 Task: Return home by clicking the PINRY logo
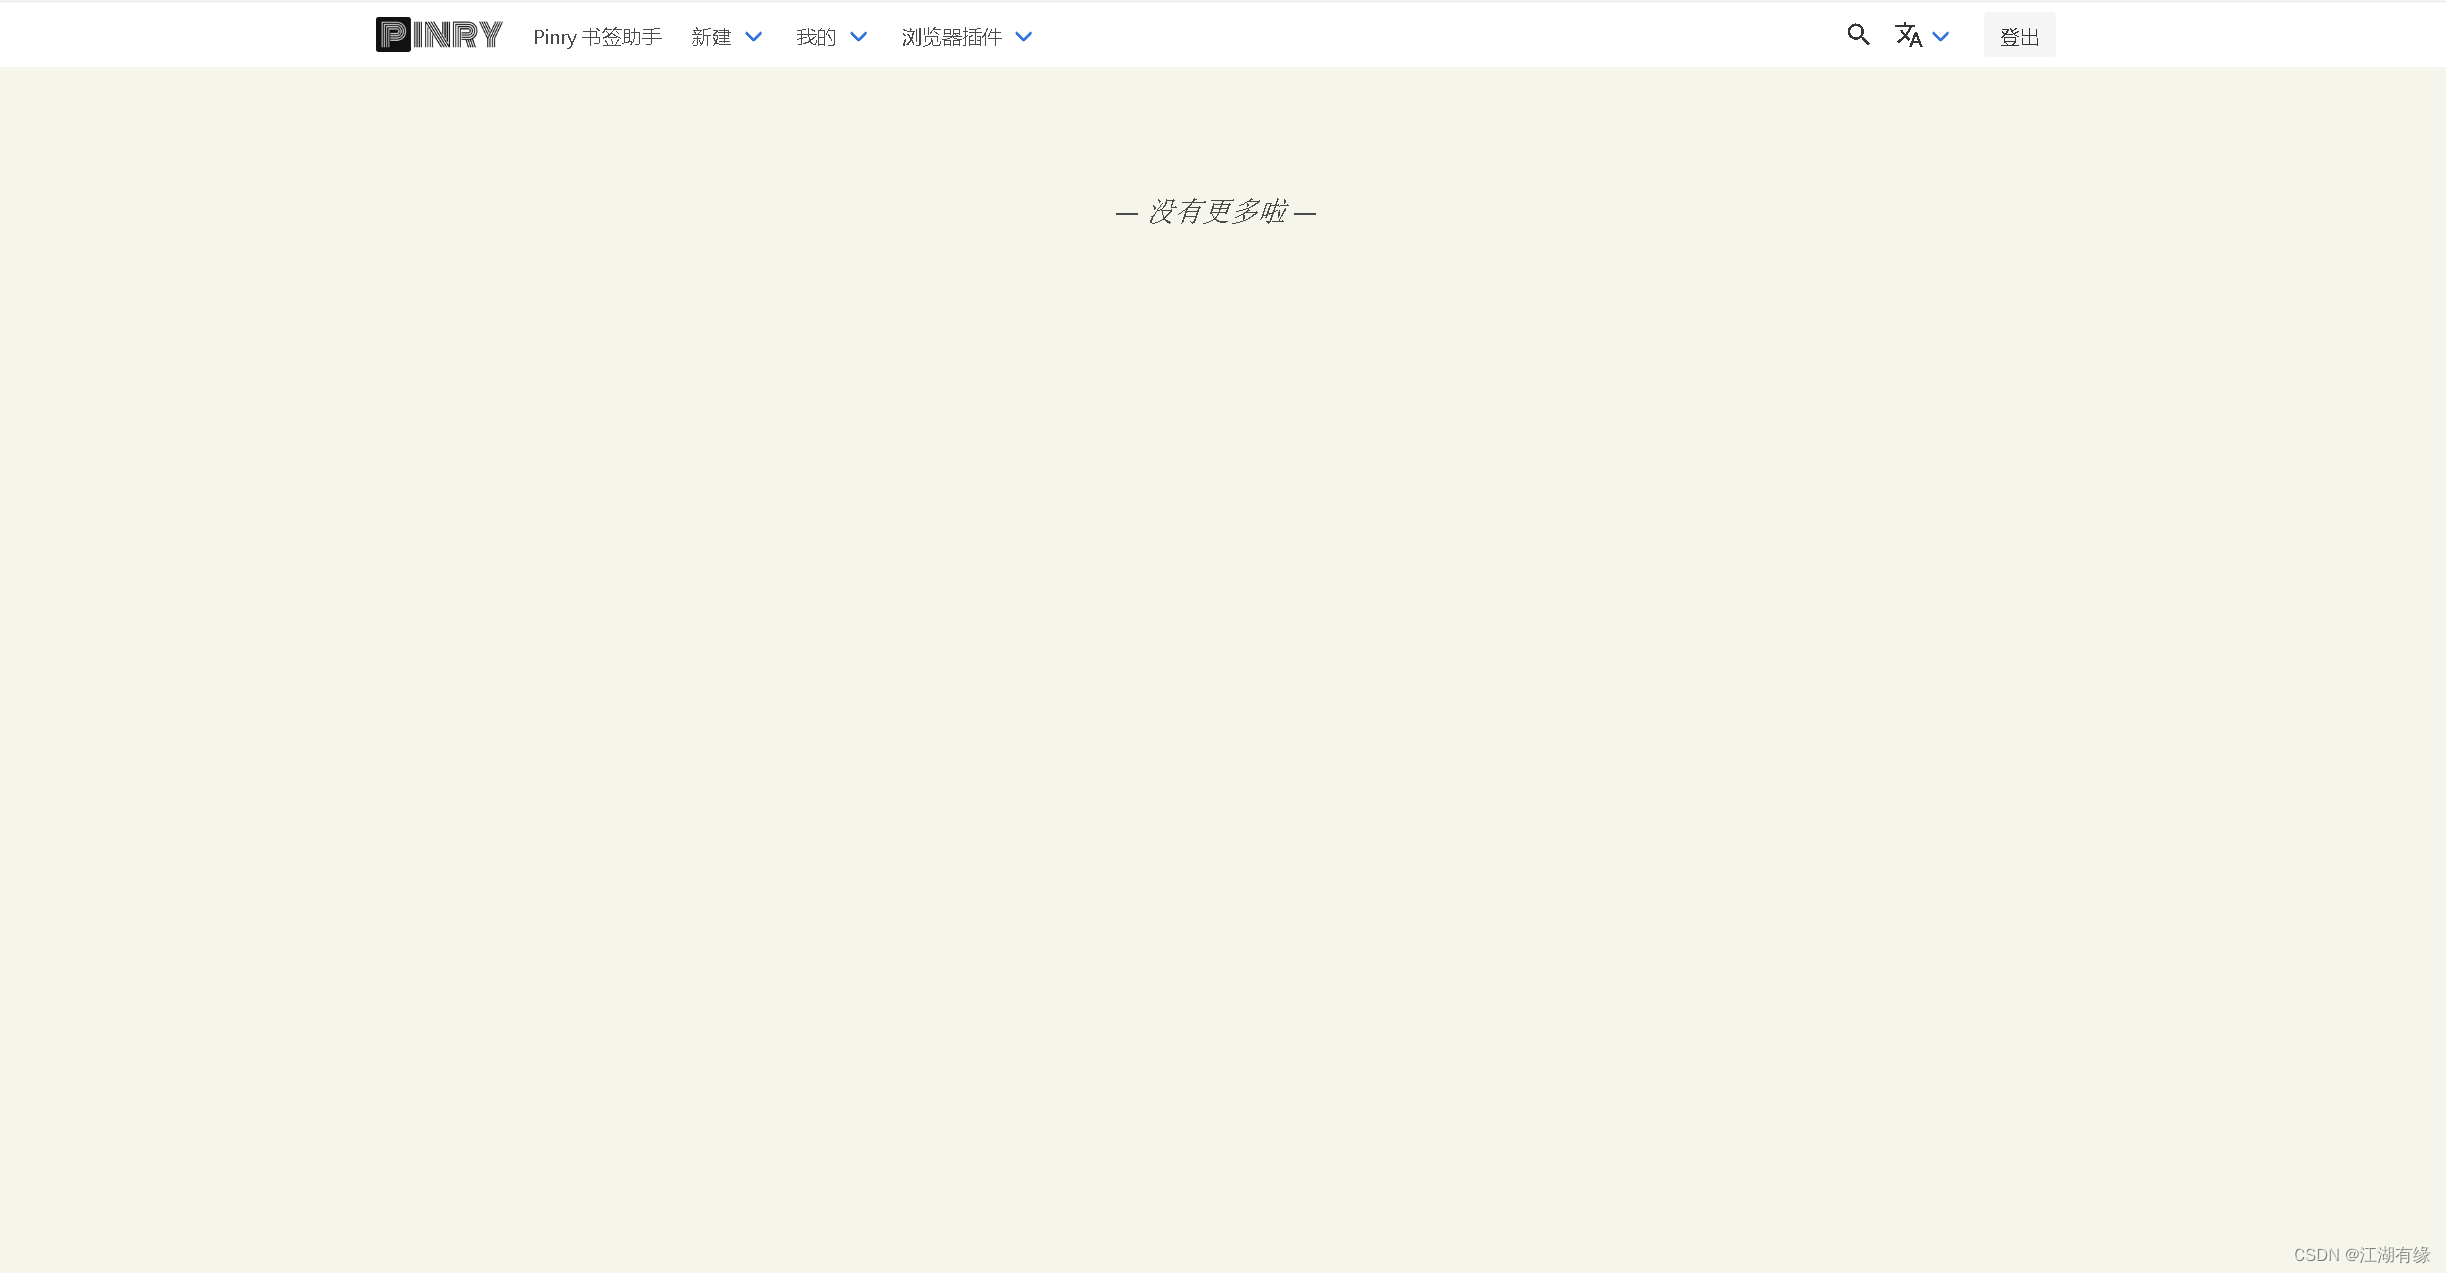[x=439, y=33]
